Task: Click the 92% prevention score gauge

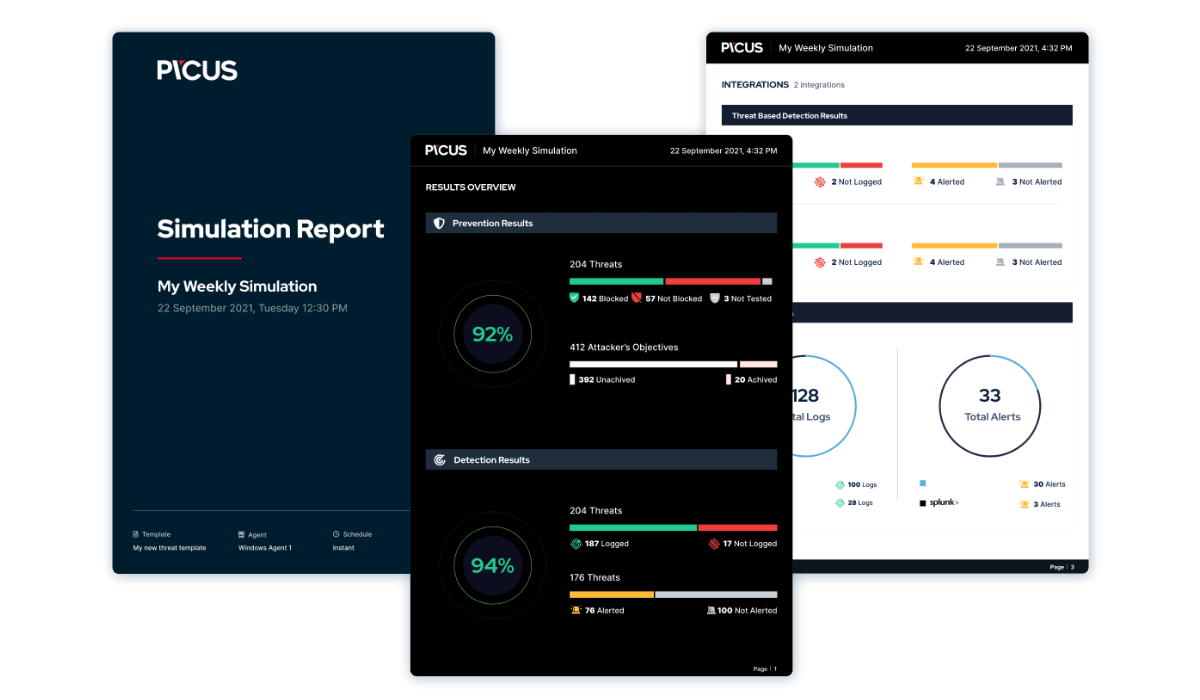Action: tap(492, 335)
